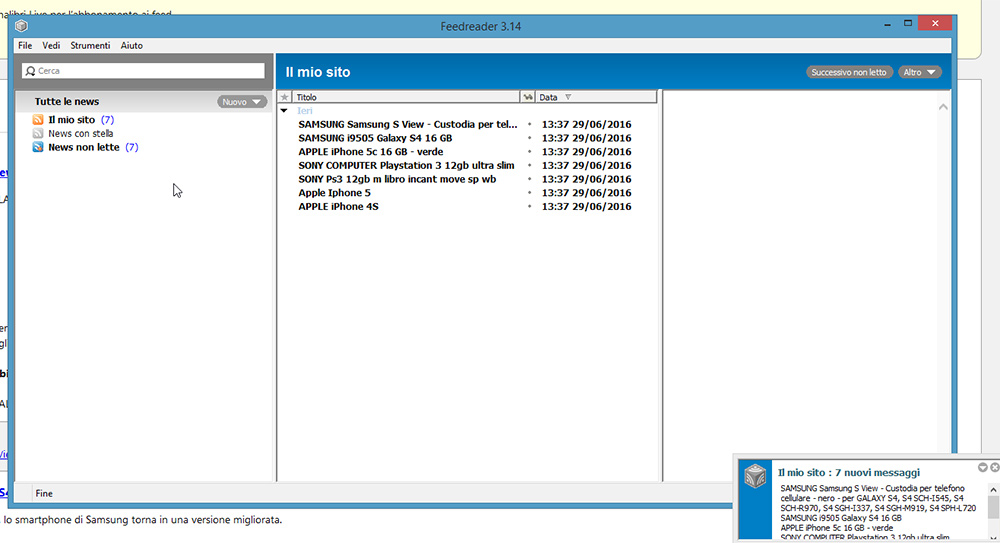The width and height of the screenshot is (1000, 543).
Task: Sort by the Titolo column header
Action: coord(406,97)
